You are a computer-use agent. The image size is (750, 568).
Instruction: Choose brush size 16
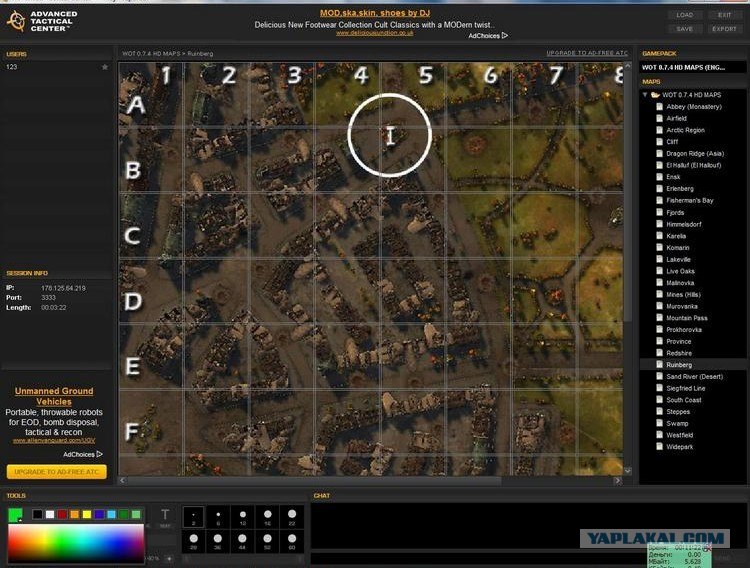pyautogui.click(x=267, y=517)
